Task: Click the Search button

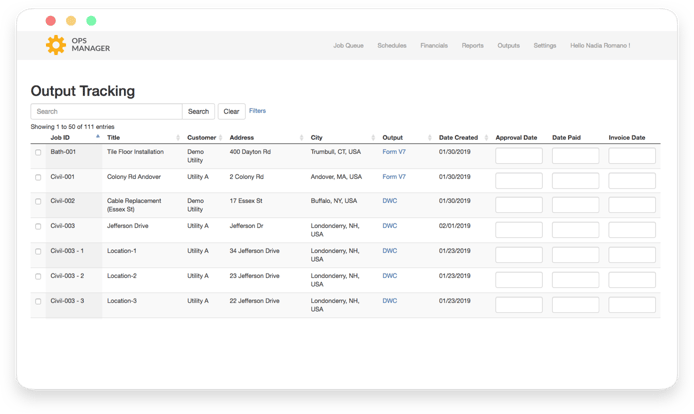Action: click(x=198, y=112)
